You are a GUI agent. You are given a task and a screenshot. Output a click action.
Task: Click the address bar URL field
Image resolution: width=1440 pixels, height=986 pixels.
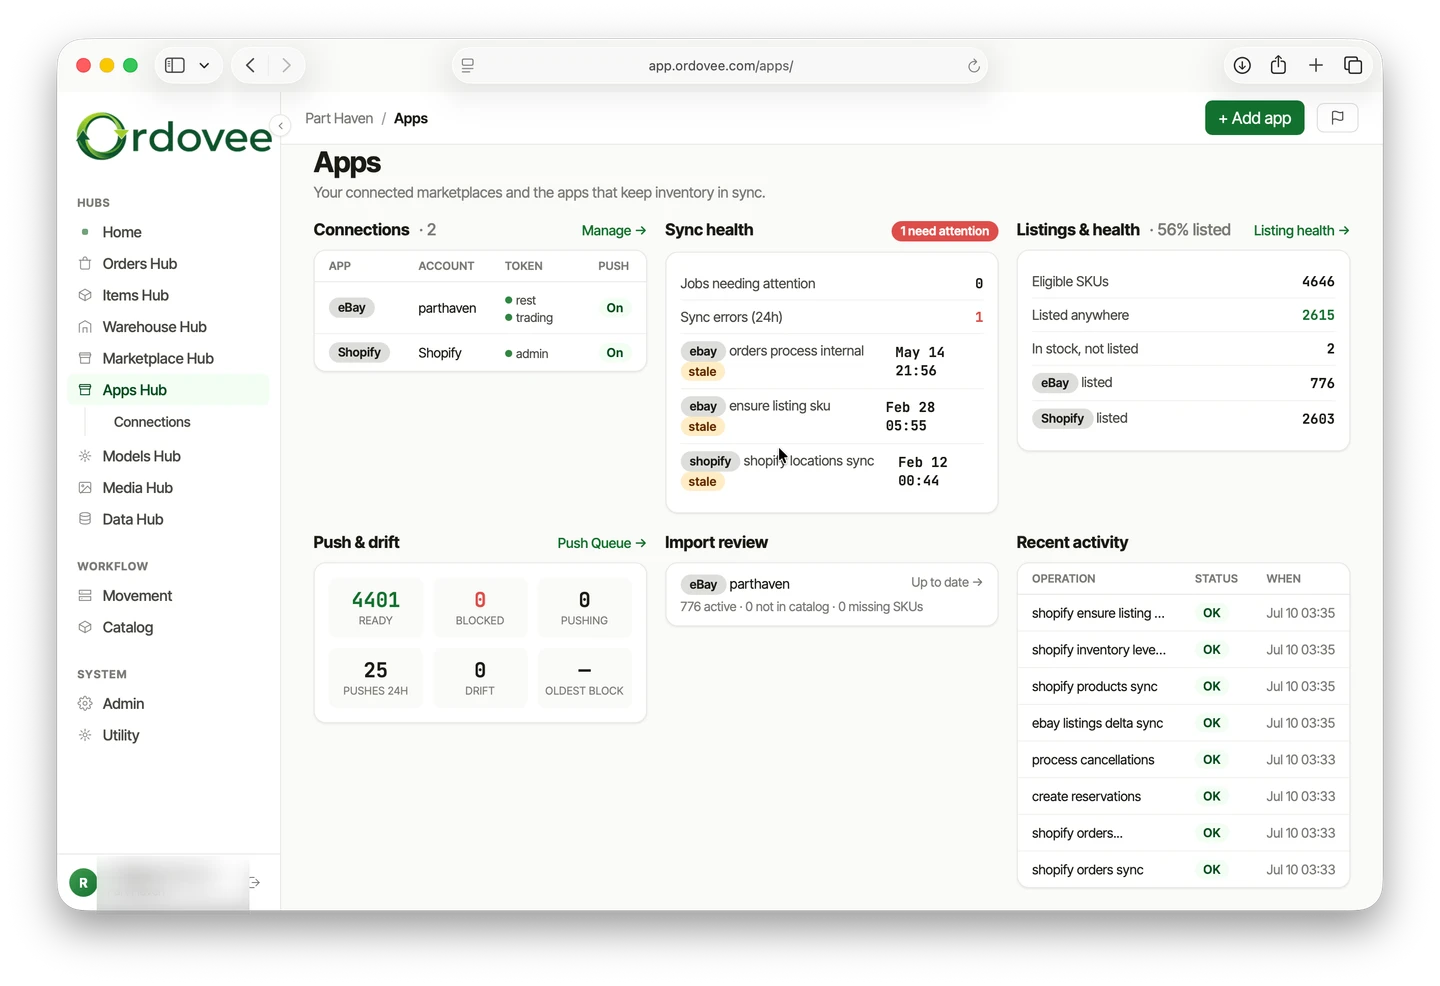click(x=720, y=66)
